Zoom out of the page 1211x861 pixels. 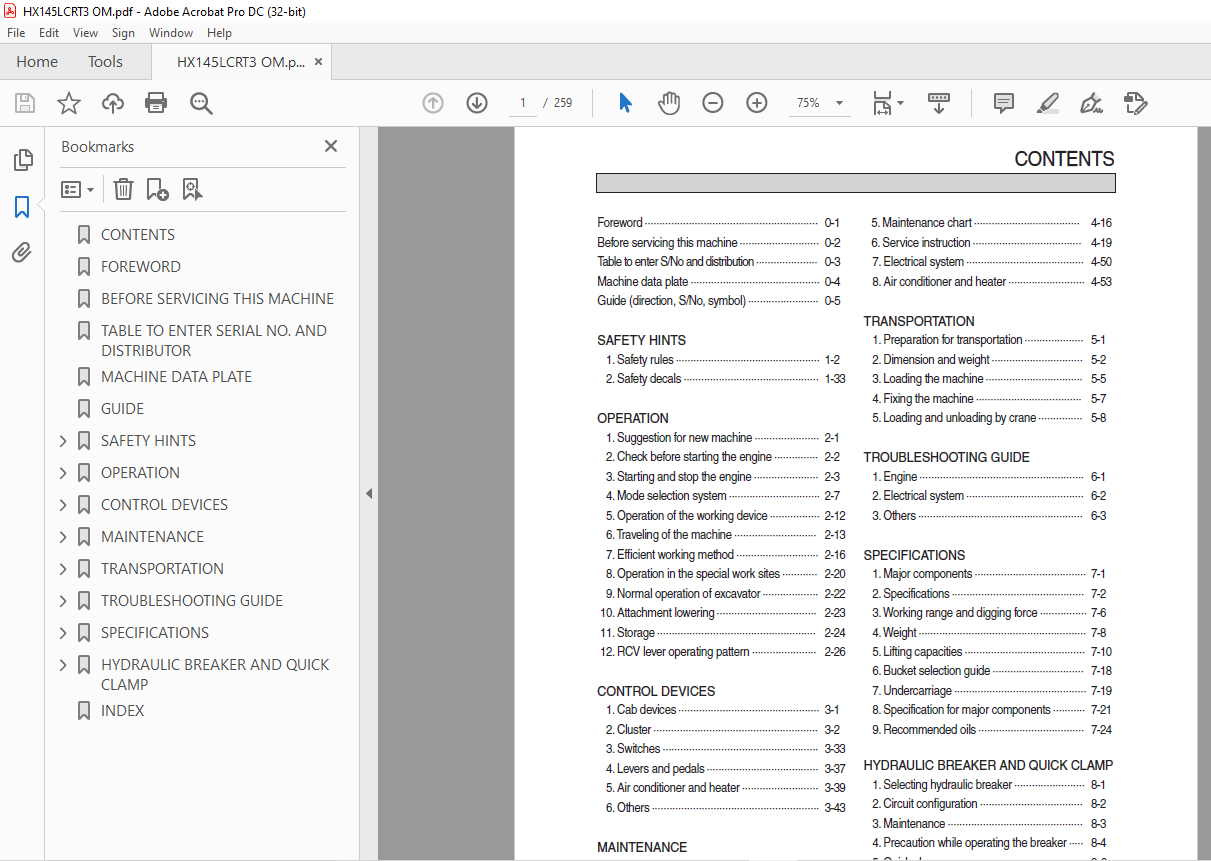point(713,103)
